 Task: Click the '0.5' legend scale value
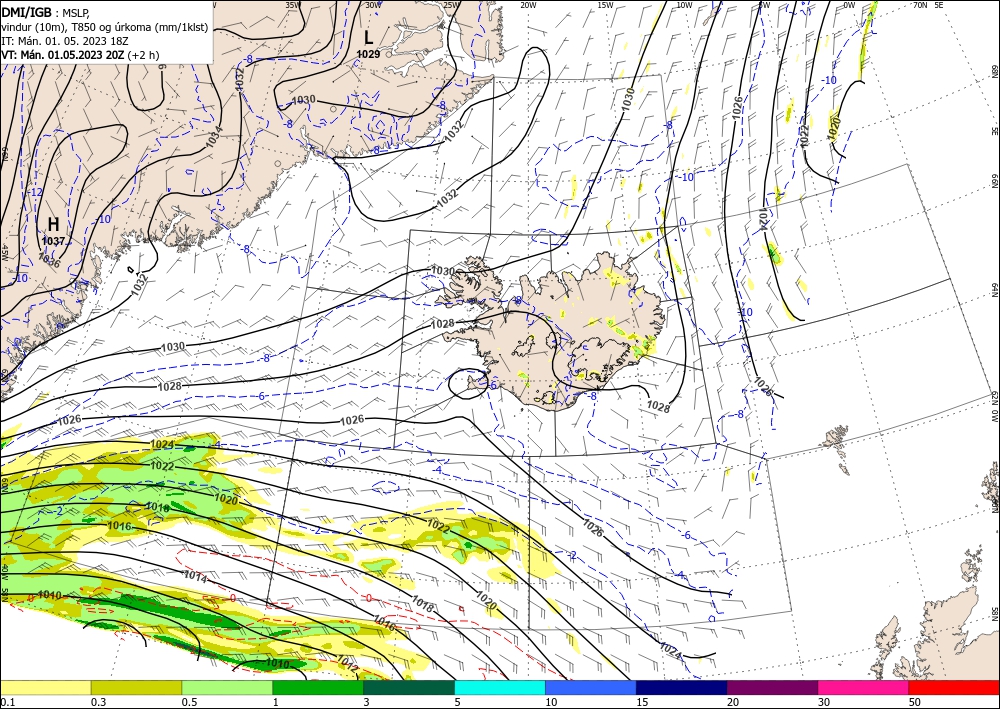click(189, 702)
